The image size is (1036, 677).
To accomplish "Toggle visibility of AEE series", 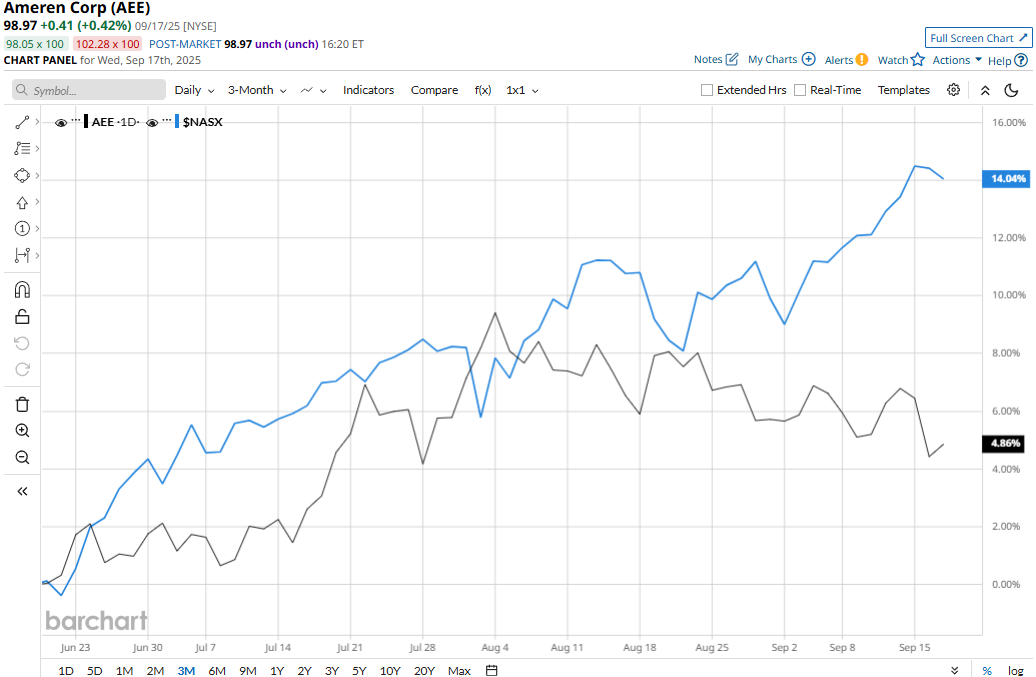I will click(x=61, y=122).
